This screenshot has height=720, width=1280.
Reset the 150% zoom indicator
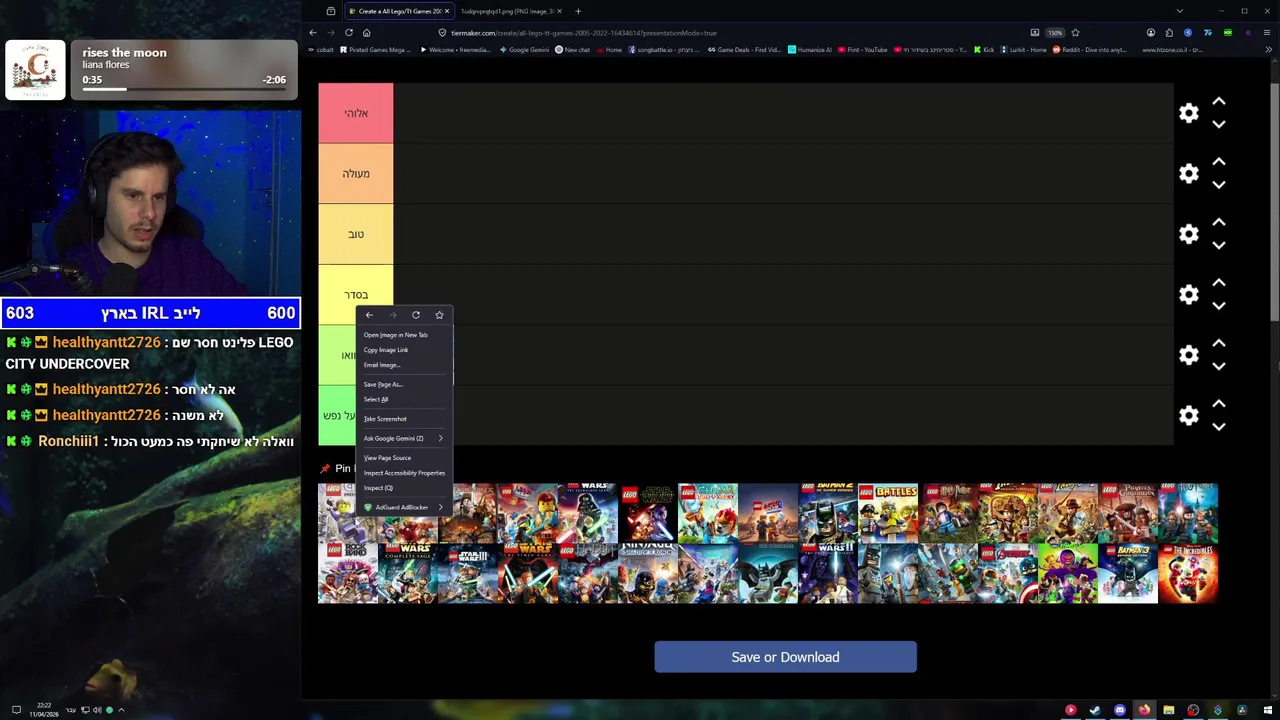[x=1055, y=32]
